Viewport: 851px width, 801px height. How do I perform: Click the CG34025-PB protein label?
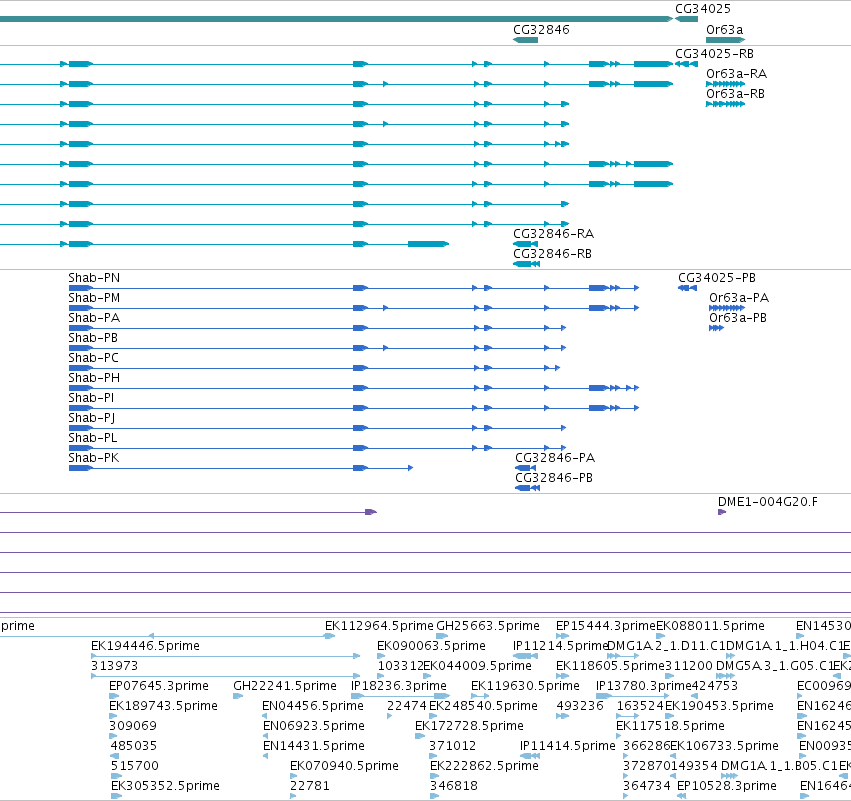tap(716, 278)
